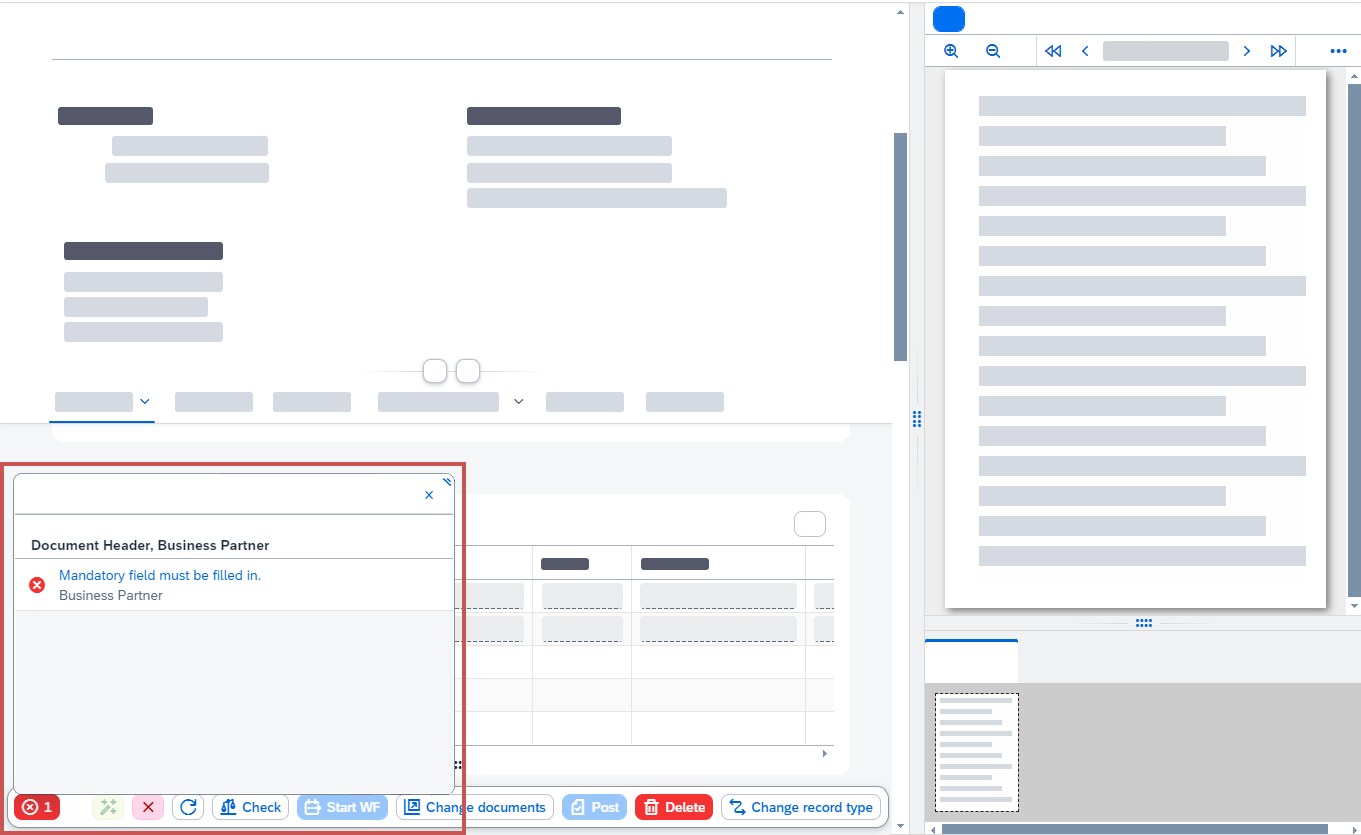This screenshot has height=835, width=1361.
Task: Go to next page in viewer
Action: 1246,51
